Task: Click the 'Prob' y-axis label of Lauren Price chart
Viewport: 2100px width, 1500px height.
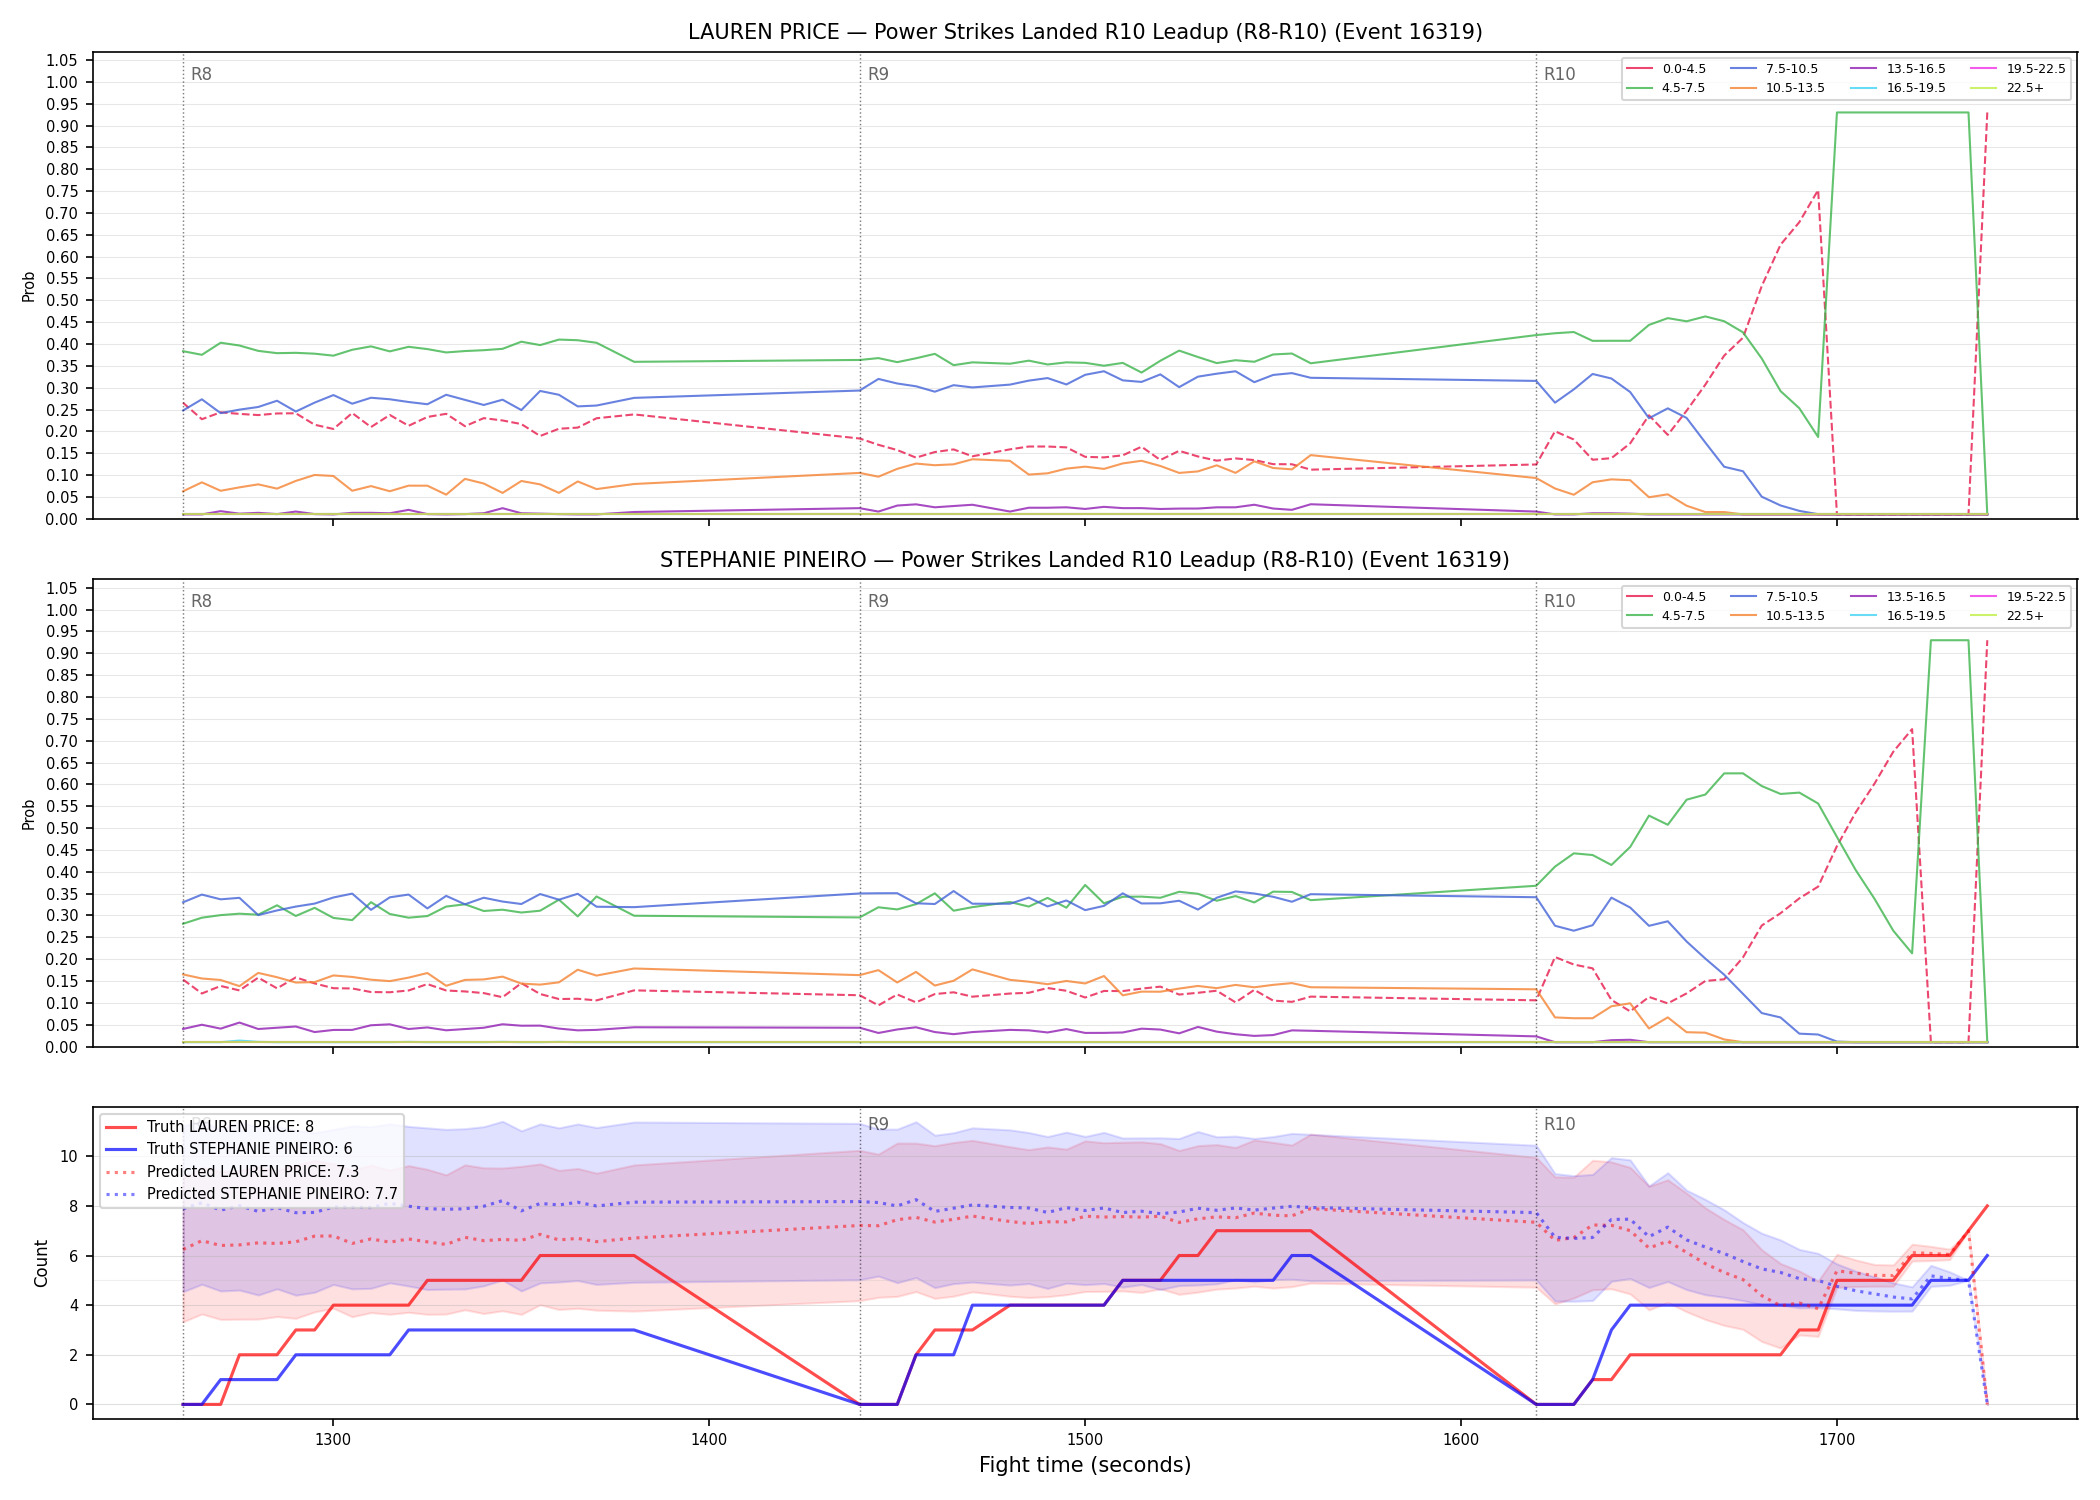Action: (29, 287)
